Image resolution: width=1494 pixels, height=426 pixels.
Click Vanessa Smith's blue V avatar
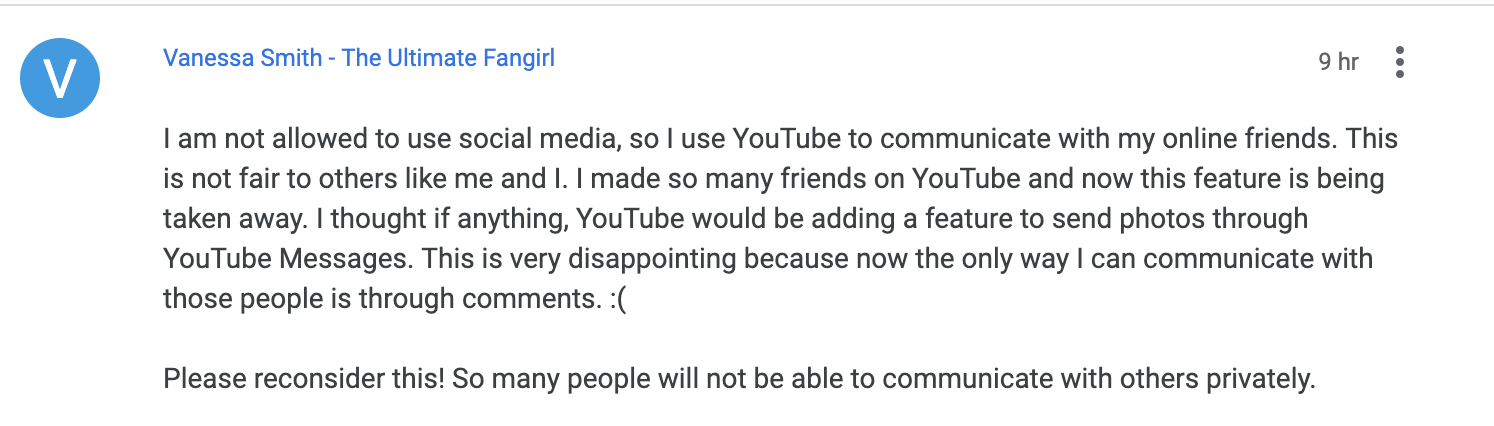(x=60, y=78)
